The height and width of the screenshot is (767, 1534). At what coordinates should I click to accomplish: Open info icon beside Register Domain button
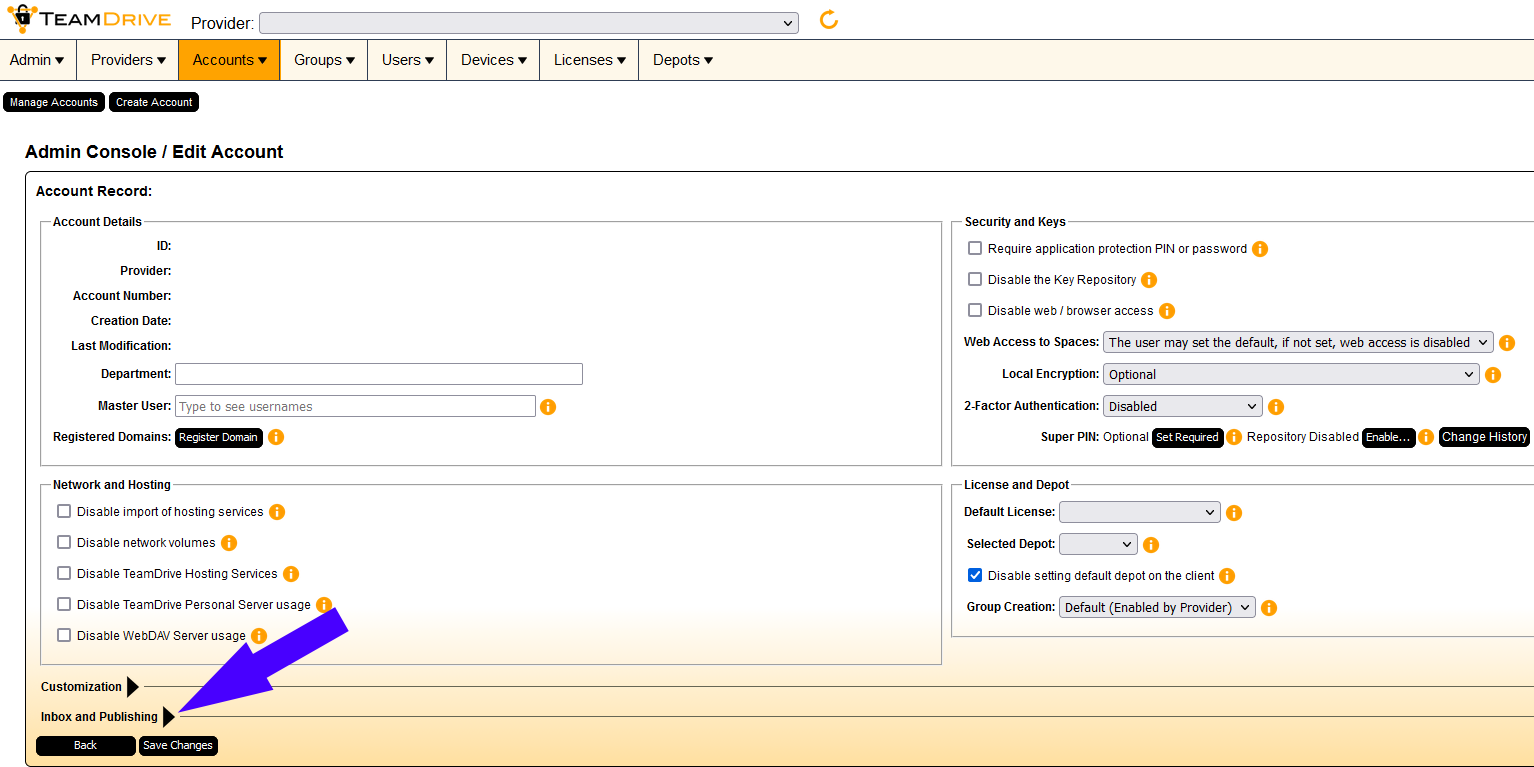pos(276,437)
